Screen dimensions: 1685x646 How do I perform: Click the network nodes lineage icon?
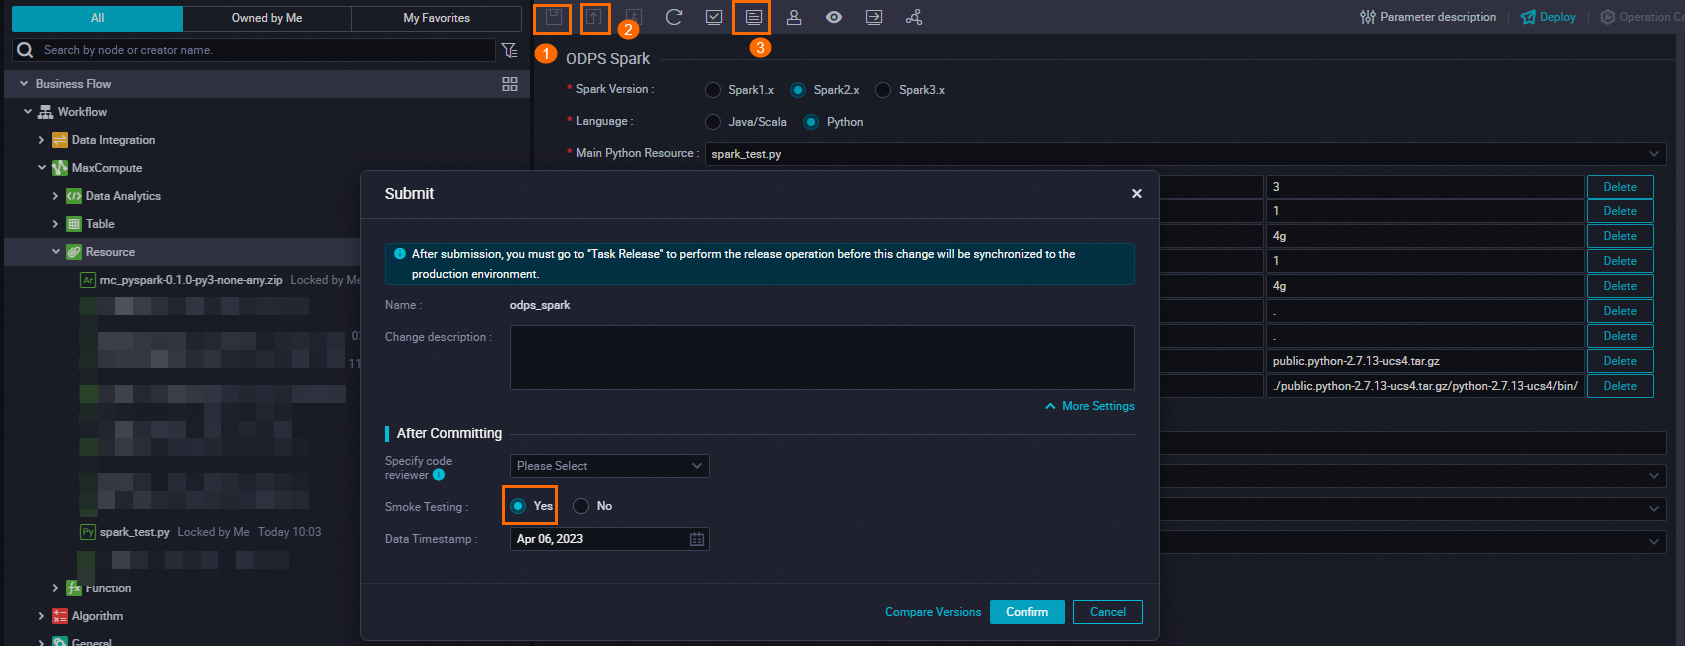point(914,17)
